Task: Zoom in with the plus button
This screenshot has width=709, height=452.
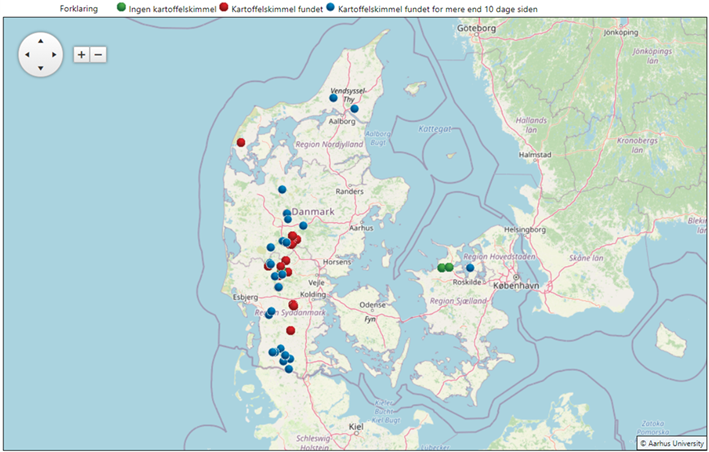Action: pyautogui.click(x=81, y=54)
